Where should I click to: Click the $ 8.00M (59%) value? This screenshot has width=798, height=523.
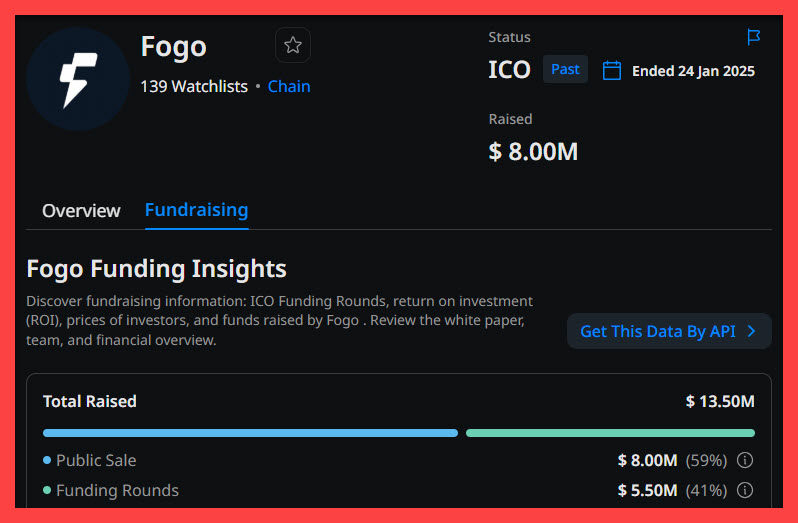pyautogui.click(x=672, y=460)
